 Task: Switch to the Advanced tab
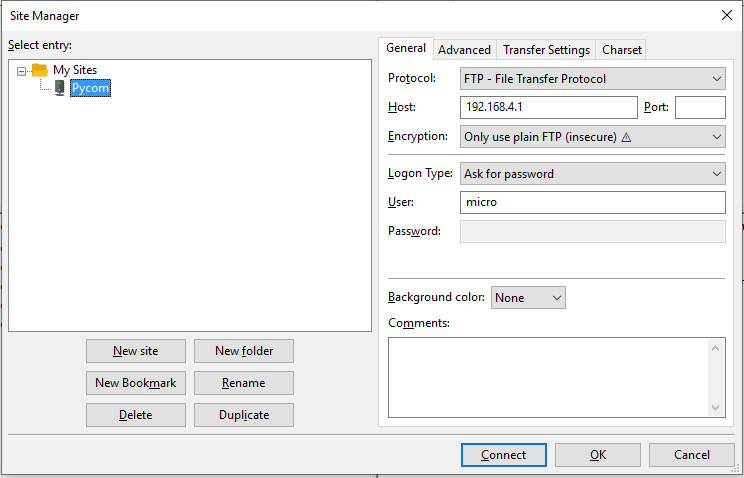pyautogui.click(x=464, y=49)
